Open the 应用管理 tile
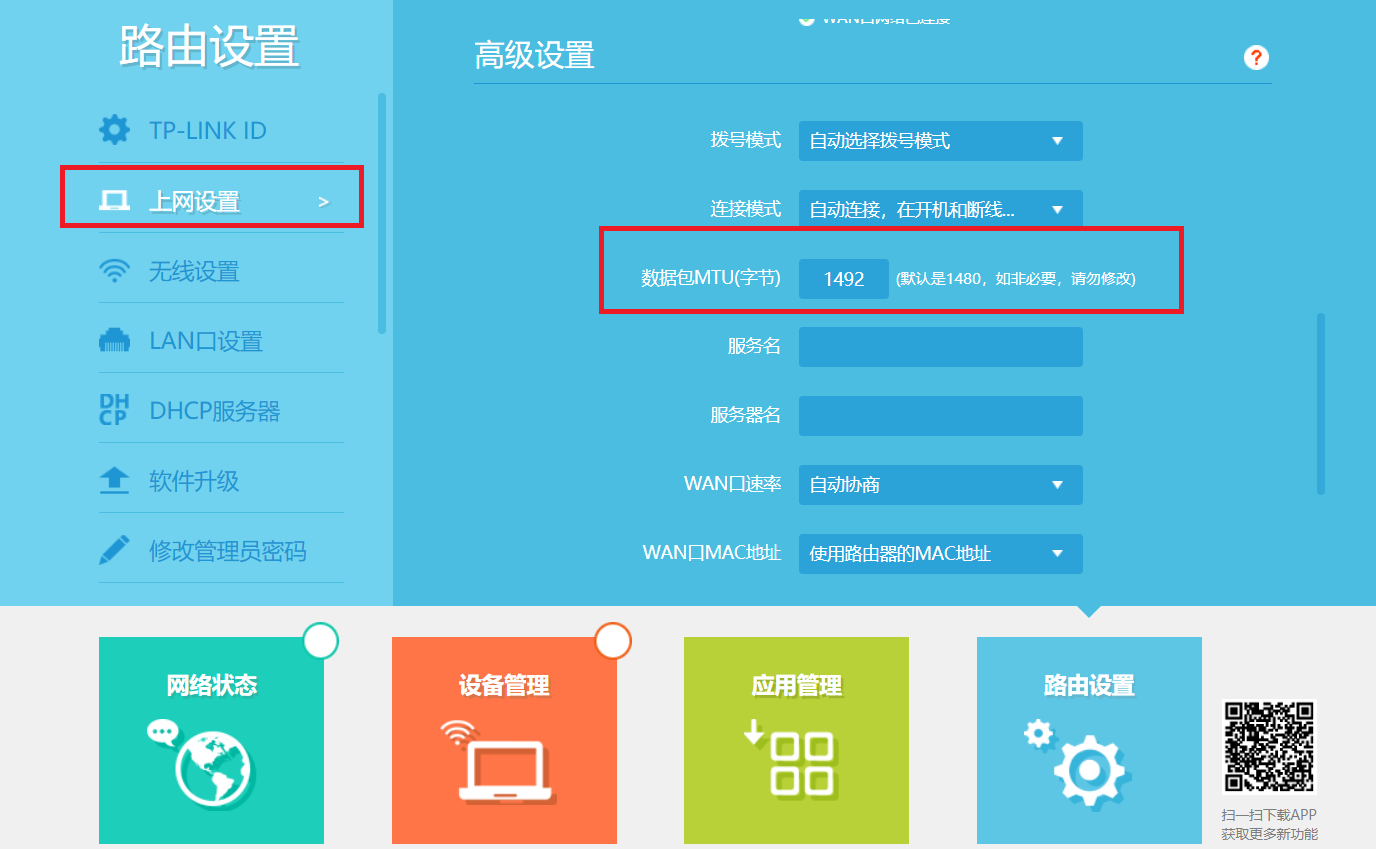1376x849 pixels. click(x=796, y=740)
